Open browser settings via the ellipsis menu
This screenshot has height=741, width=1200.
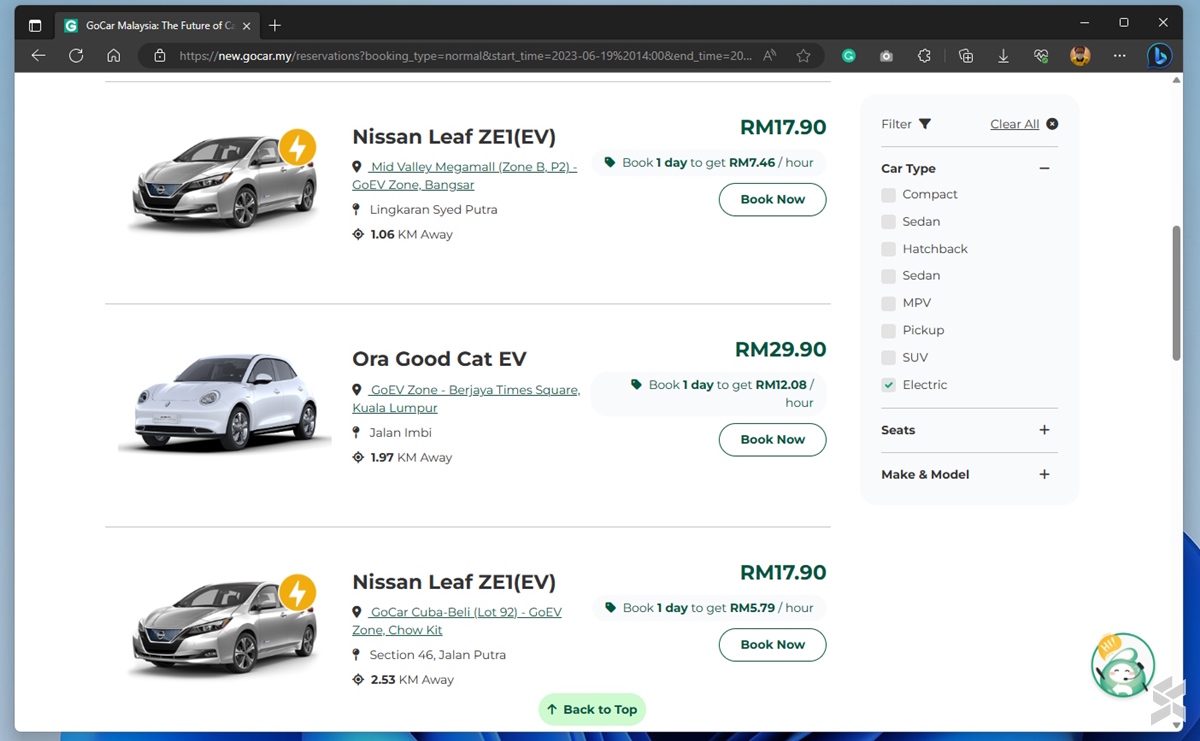(x=1119, y=56)
